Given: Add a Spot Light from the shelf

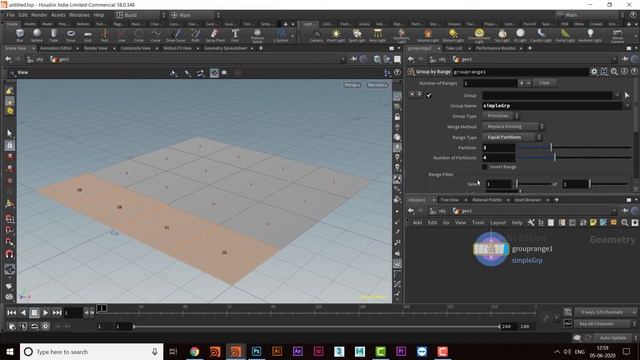Looking at the screenshot, I should pos(357,35).
